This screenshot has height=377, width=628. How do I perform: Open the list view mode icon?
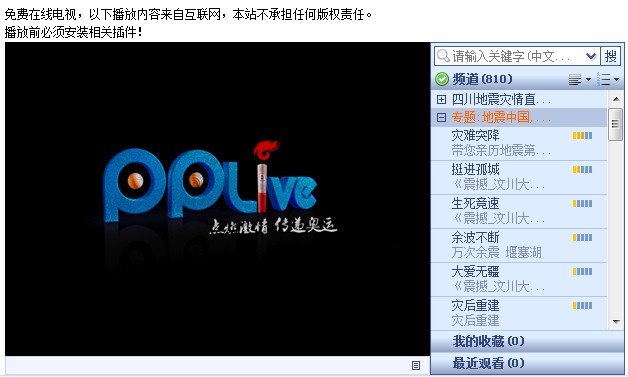point(608,80)
